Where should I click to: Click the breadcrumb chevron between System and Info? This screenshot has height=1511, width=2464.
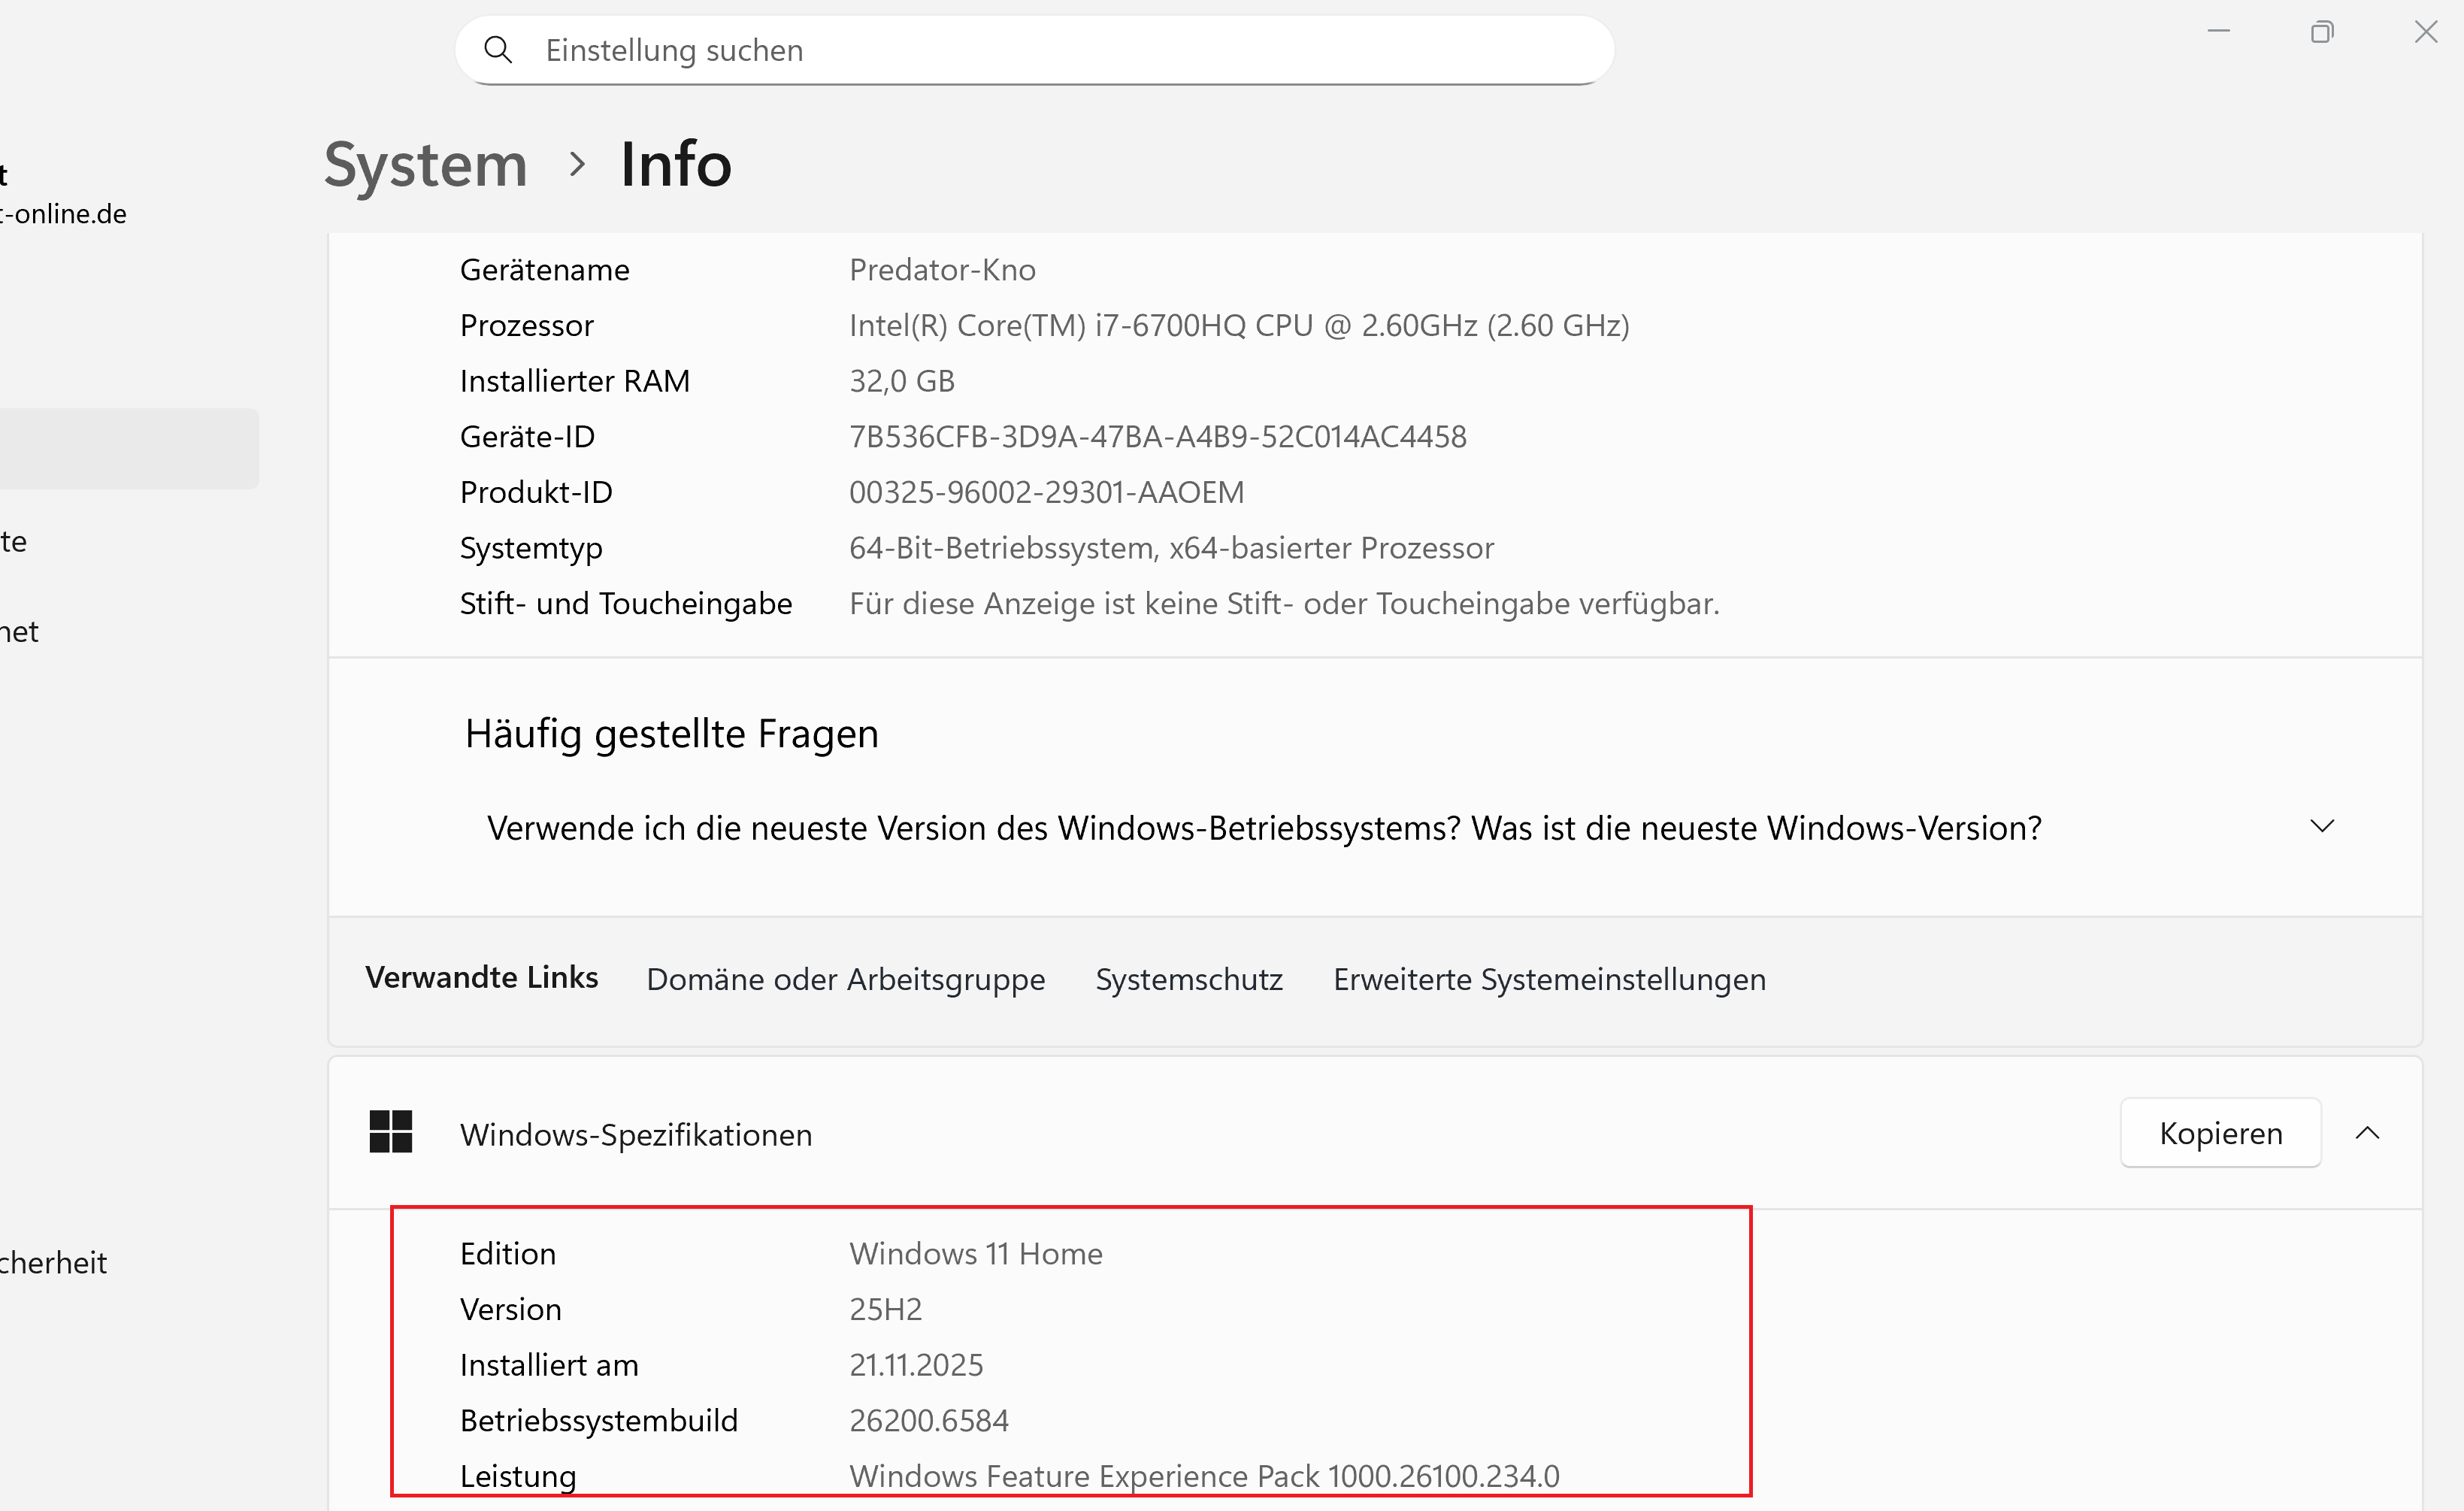pyautogui.click(x=576, y=164)
